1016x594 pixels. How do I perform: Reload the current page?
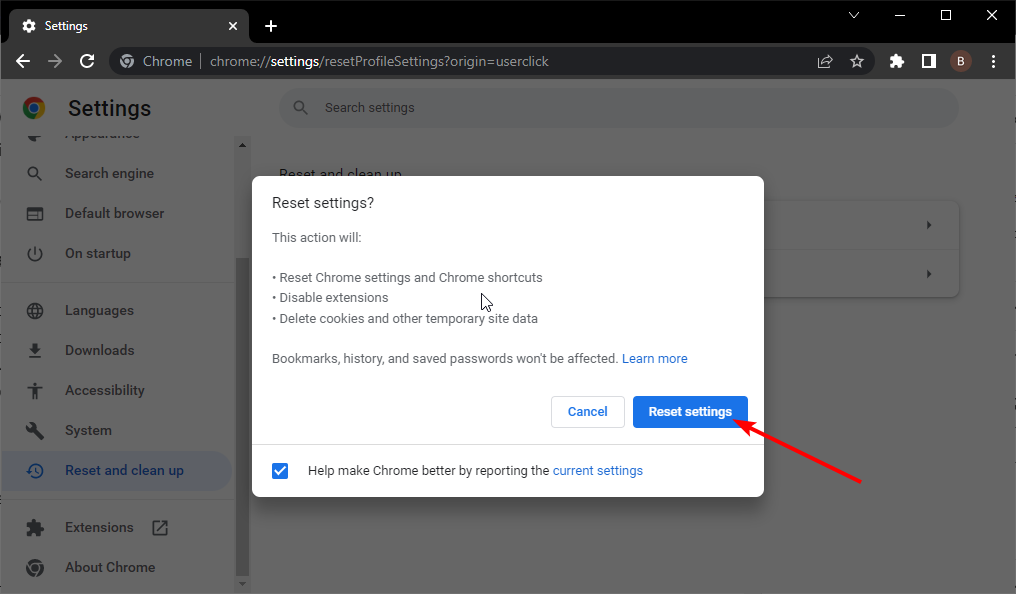coord(87,61)
